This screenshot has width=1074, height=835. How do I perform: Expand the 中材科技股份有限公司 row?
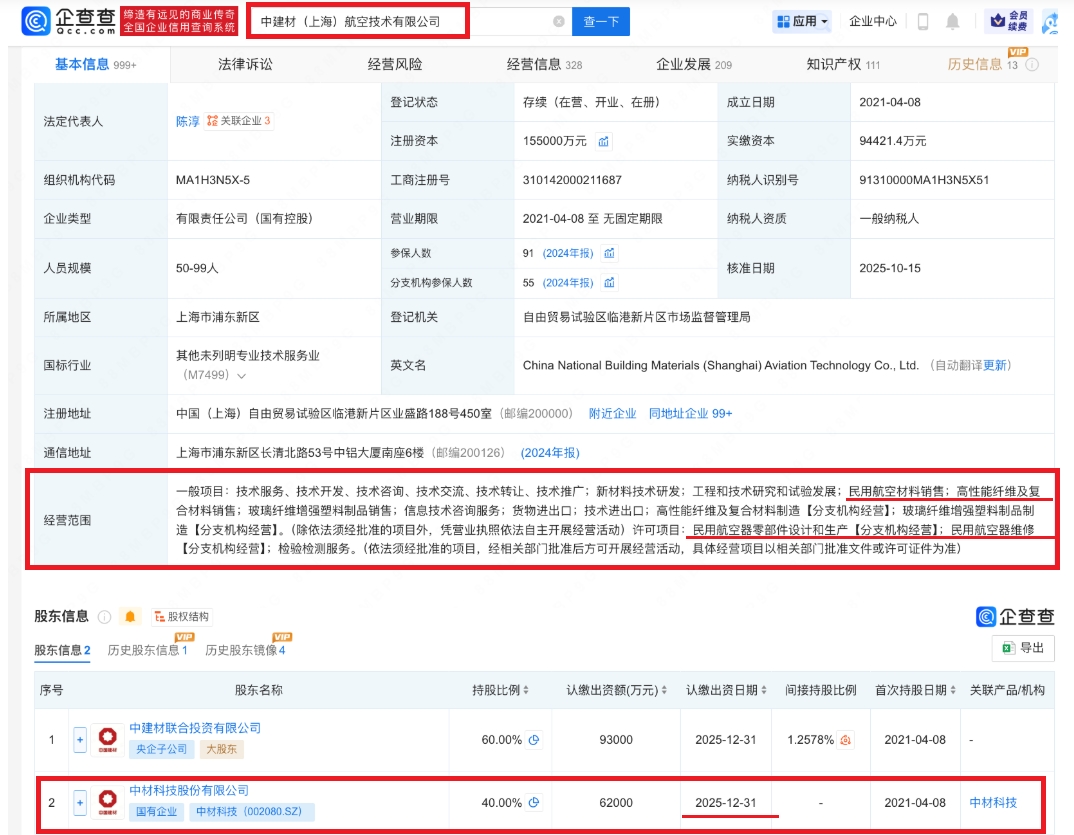[x=80, y=803]
